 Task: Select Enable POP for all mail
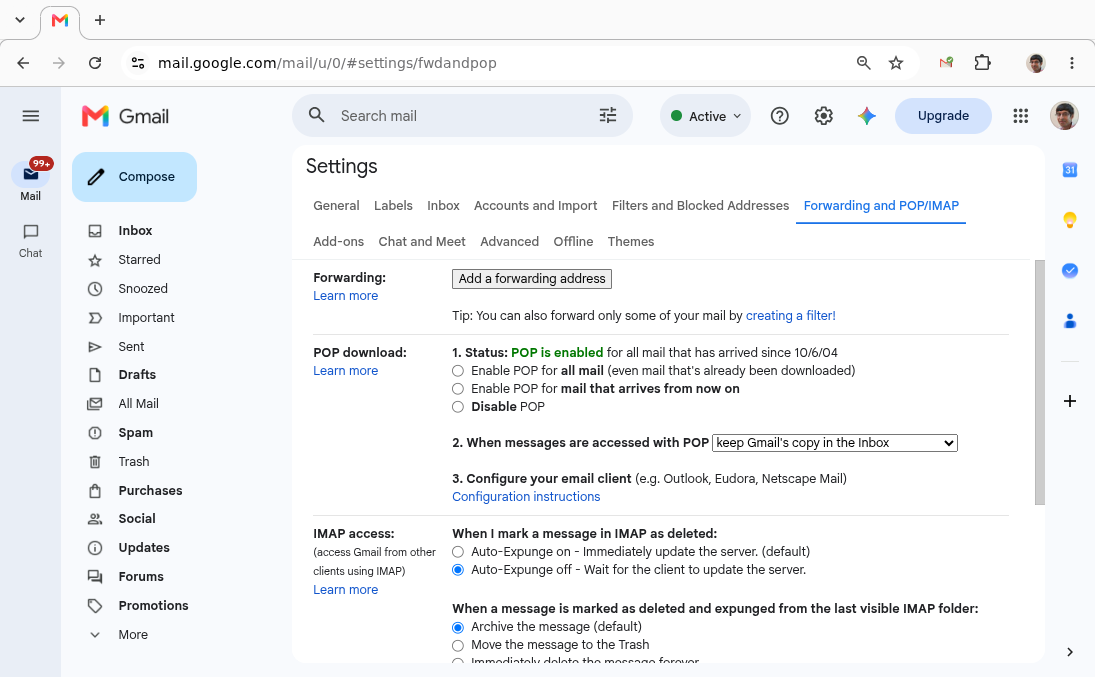(x=457, y=371)
